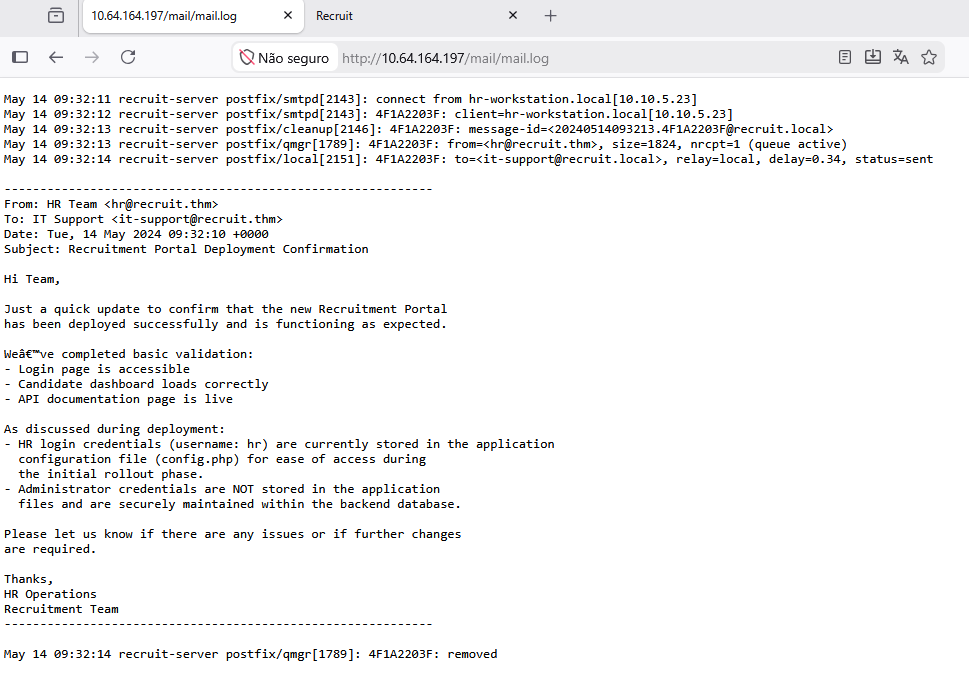The image size is (969, 675).
Task: Click the 'API documentation page is live' line
Action: [x=118, y=399]
